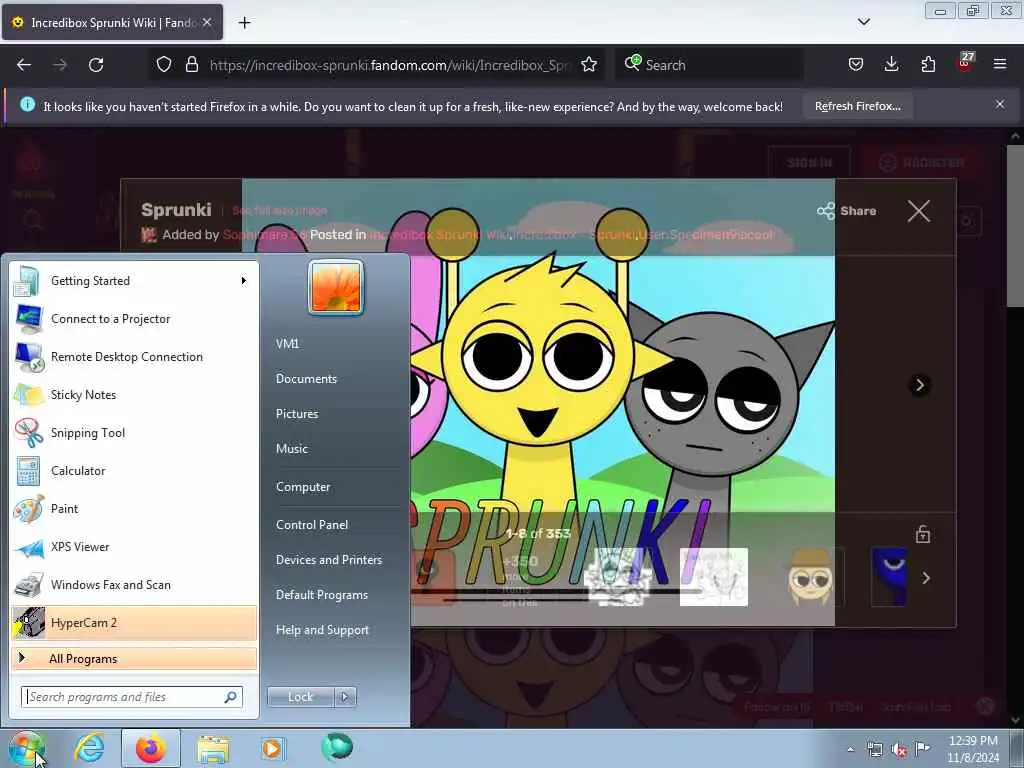Click the Start menu search magnifier icon
The width and height of the screenshot is (1024, 768).
click(230, 697)
